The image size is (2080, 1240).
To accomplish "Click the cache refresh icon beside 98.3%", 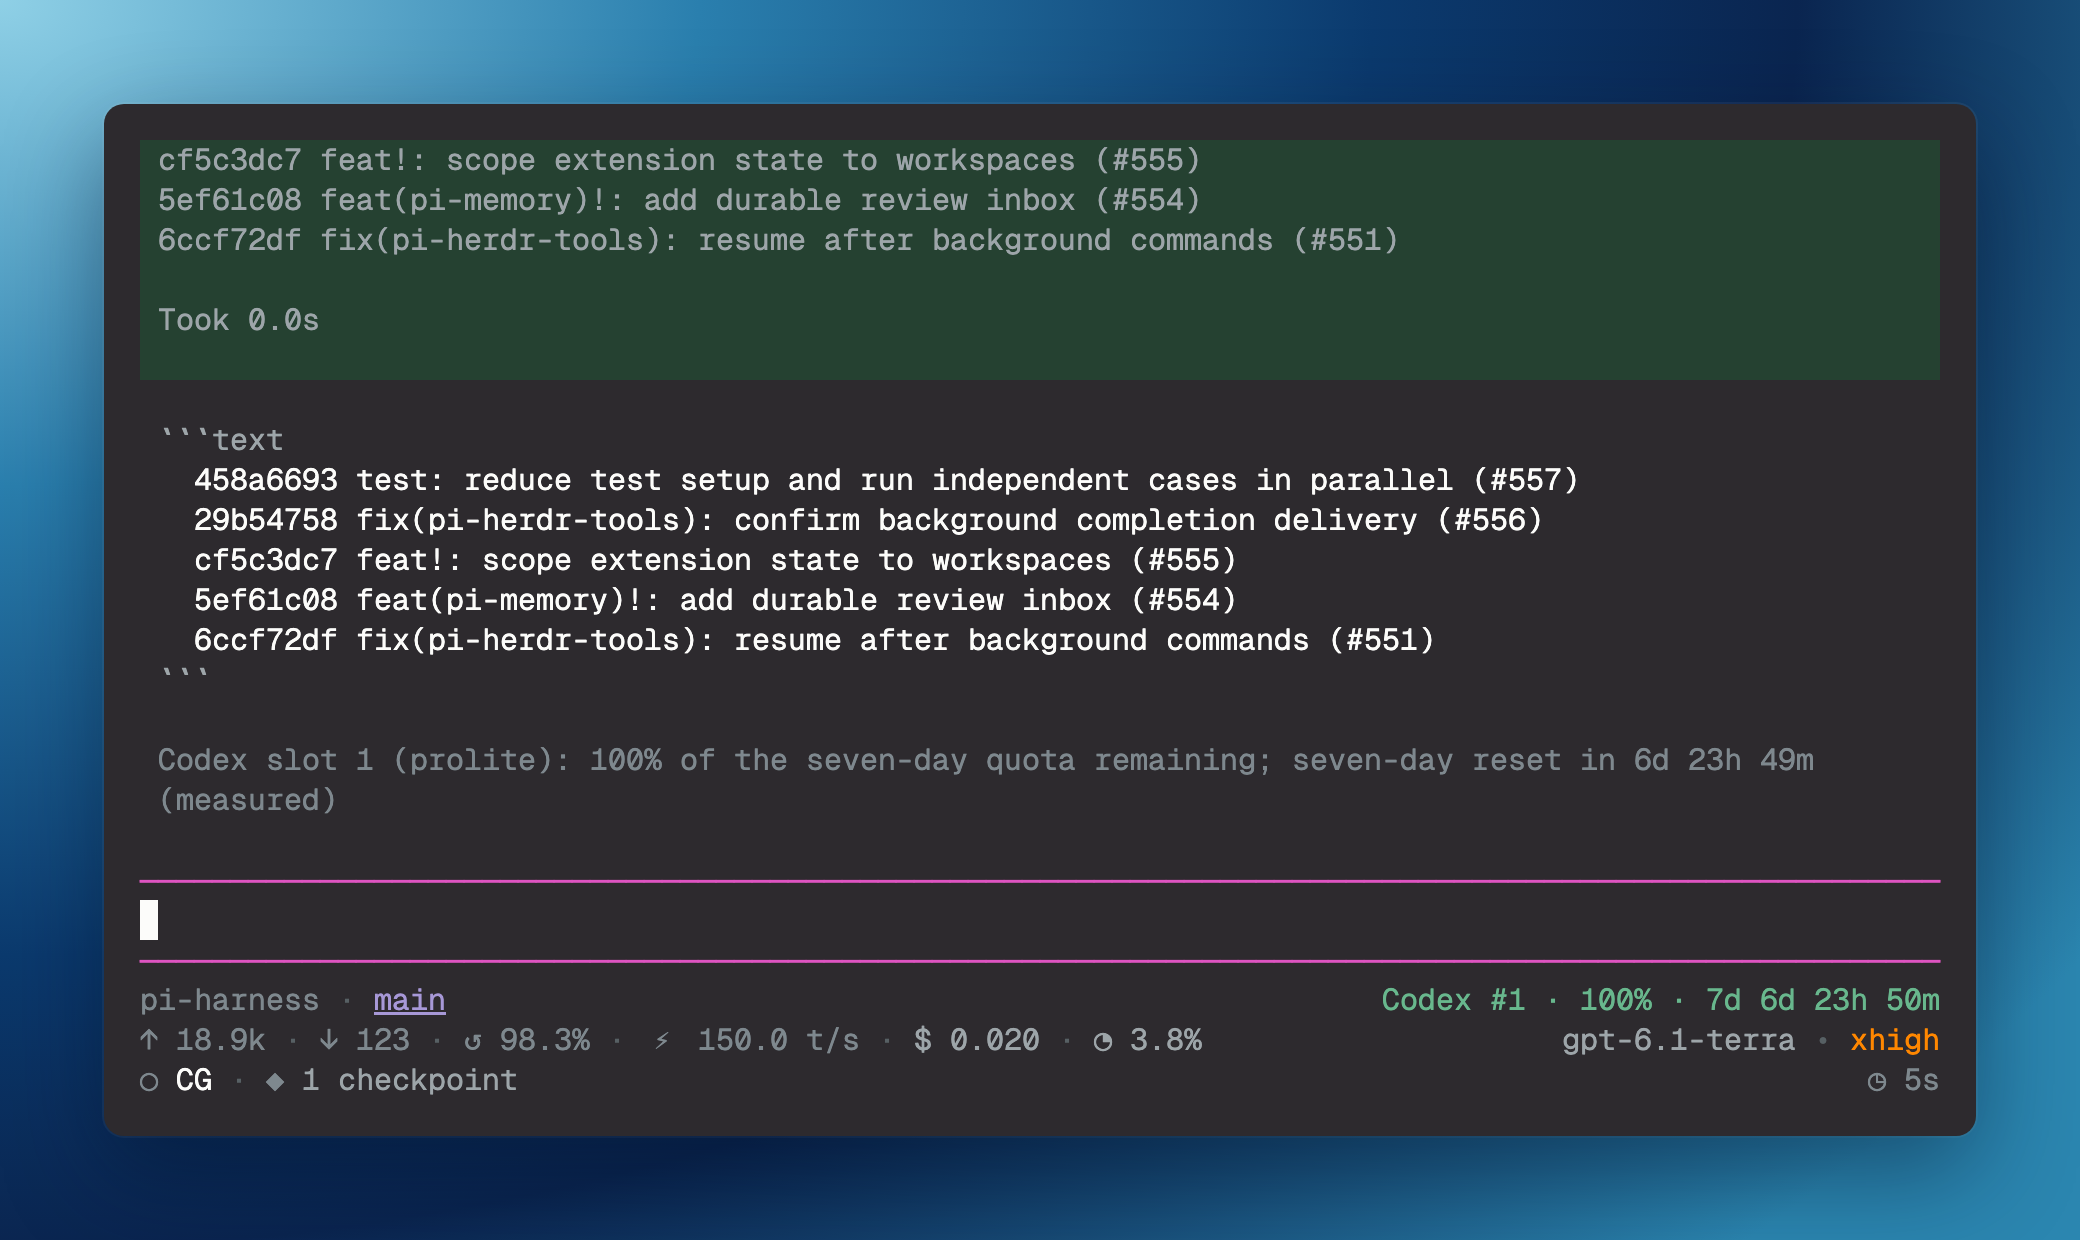I will (473, 1041).
